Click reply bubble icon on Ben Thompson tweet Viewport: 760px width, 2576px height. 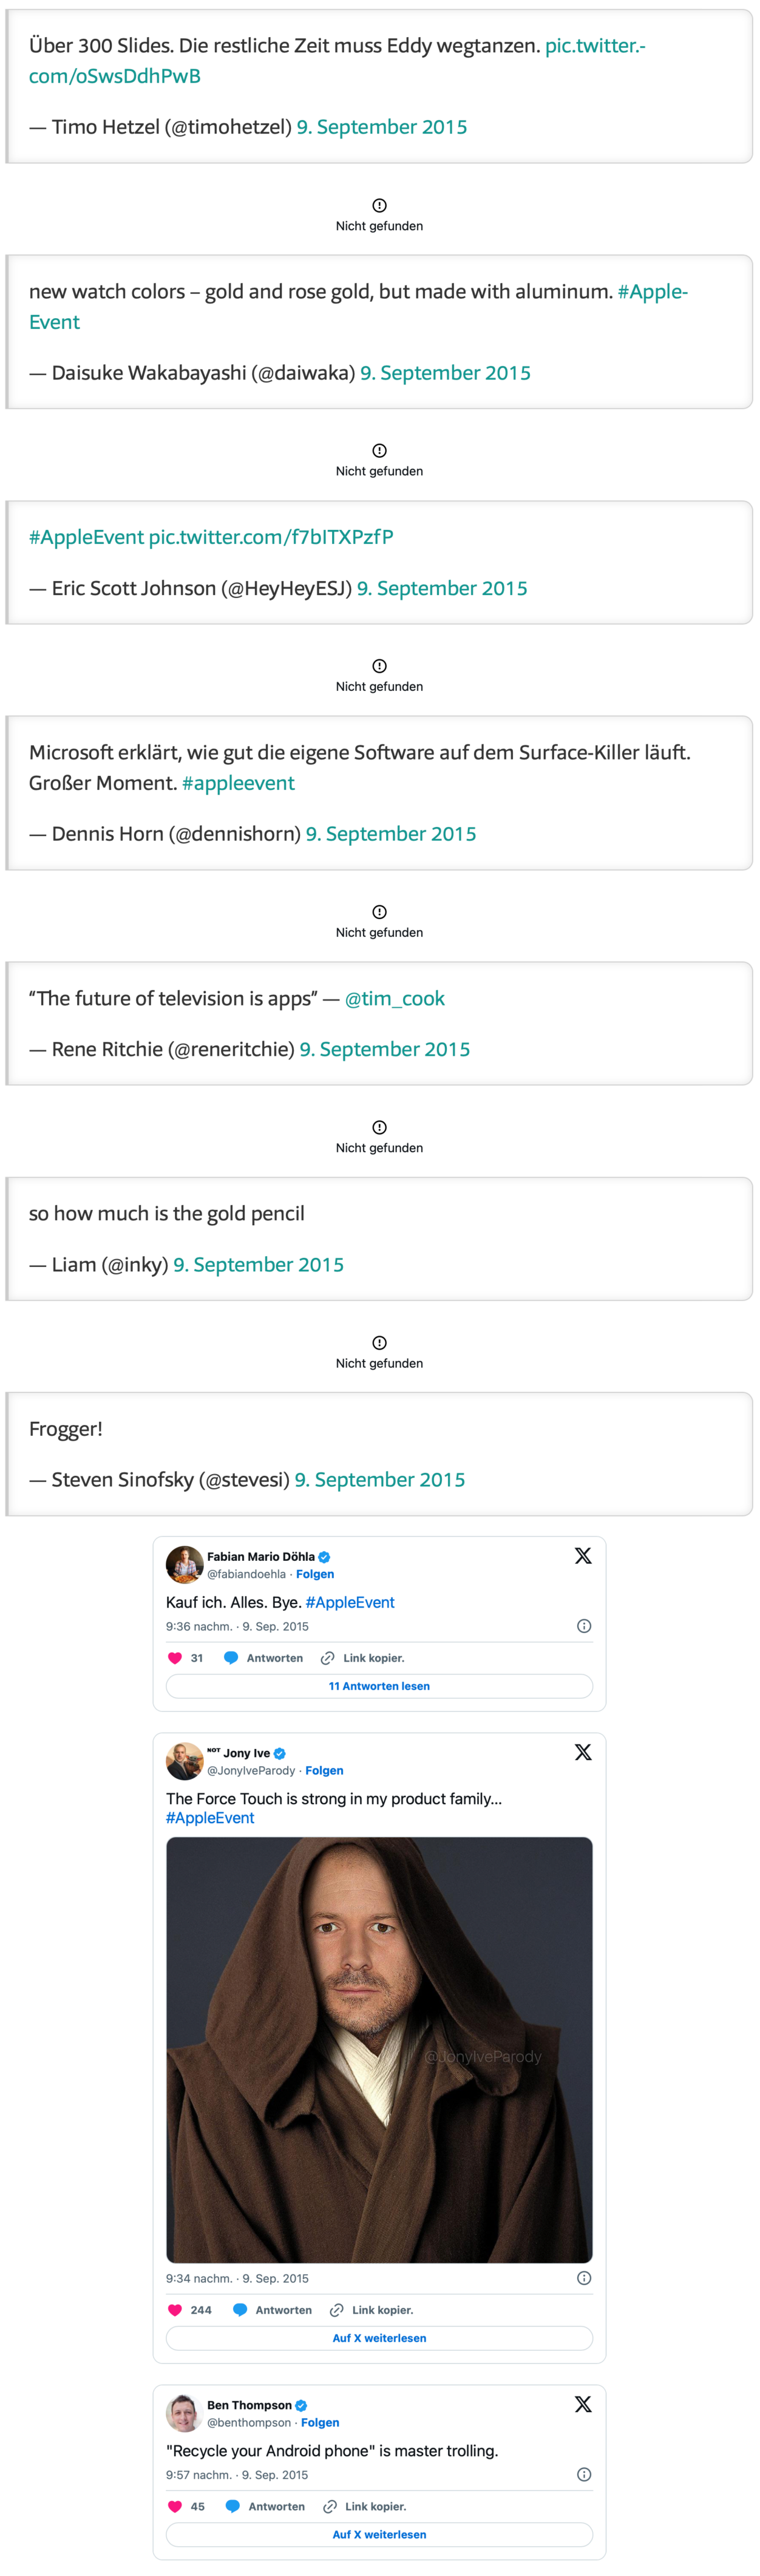(232, 2506)
